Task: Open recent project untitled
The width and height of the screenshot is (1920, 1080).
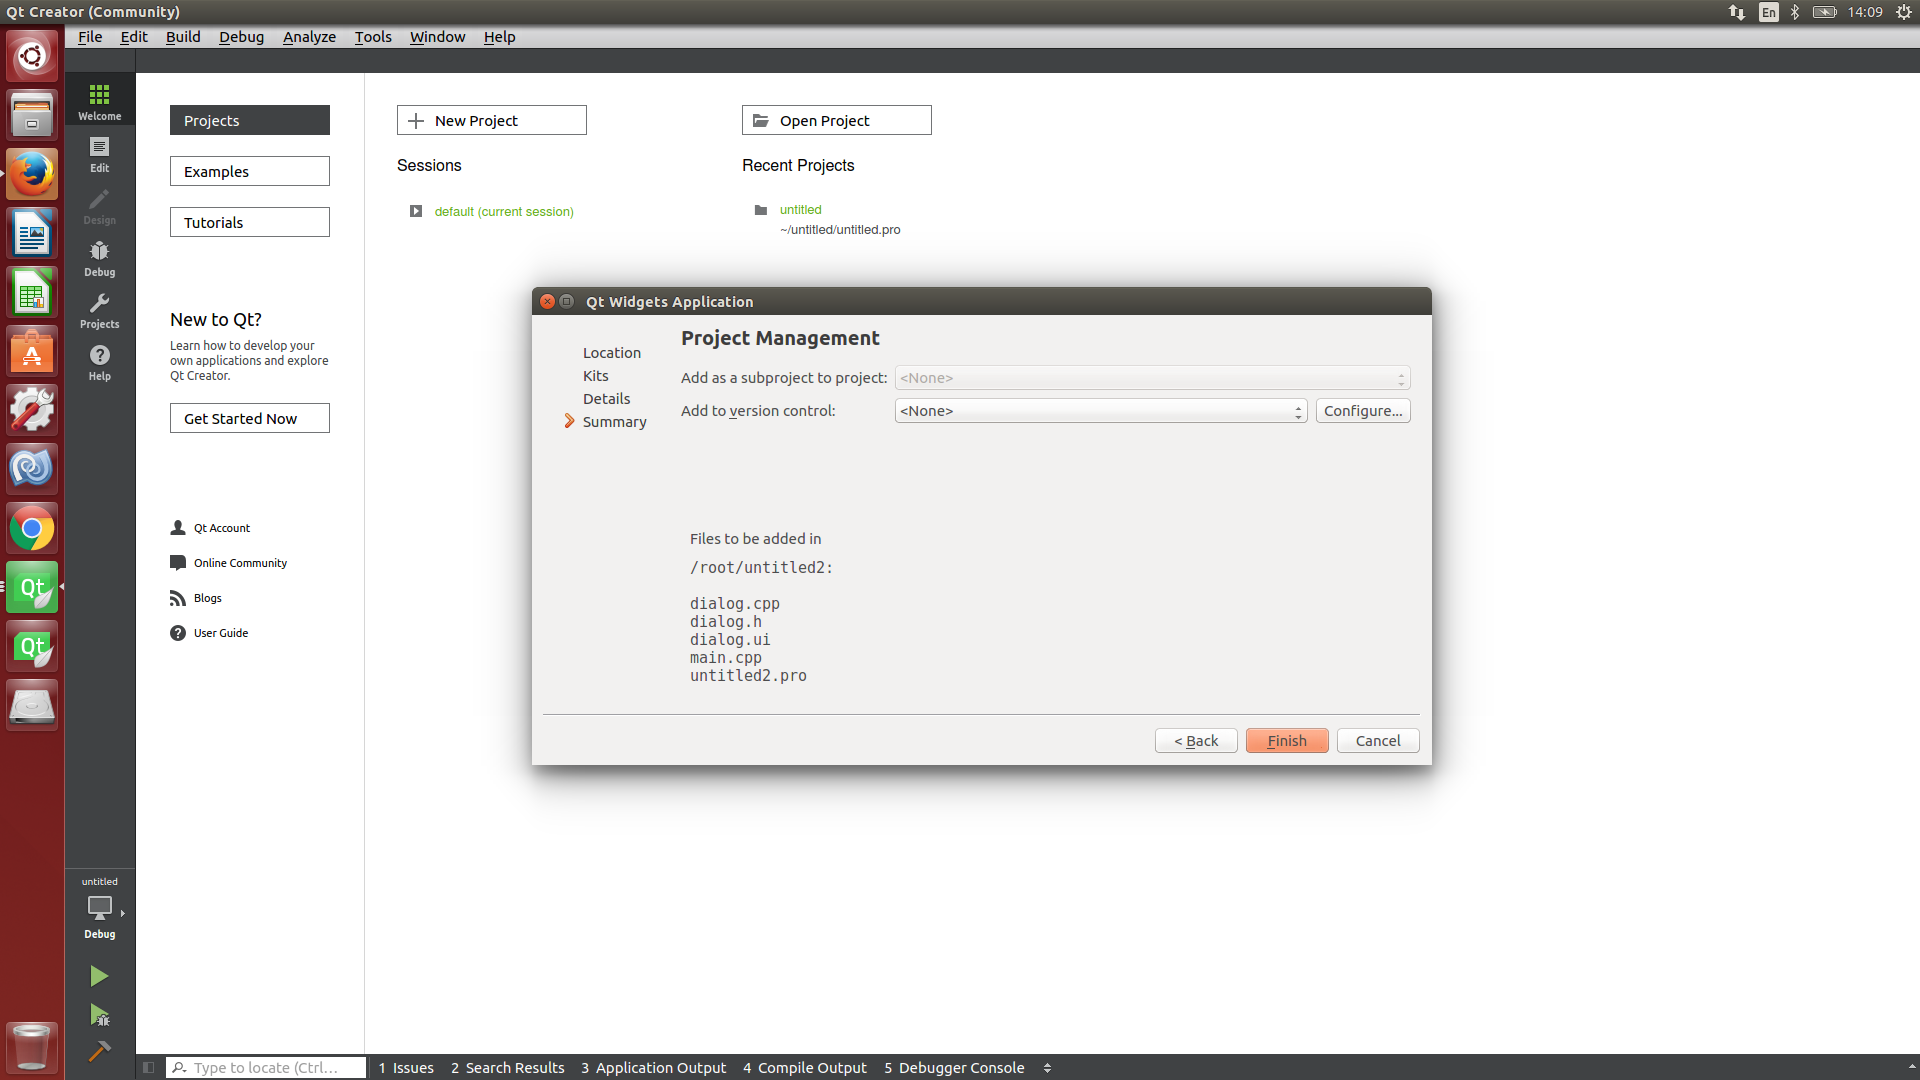Action: pos(800,210)
